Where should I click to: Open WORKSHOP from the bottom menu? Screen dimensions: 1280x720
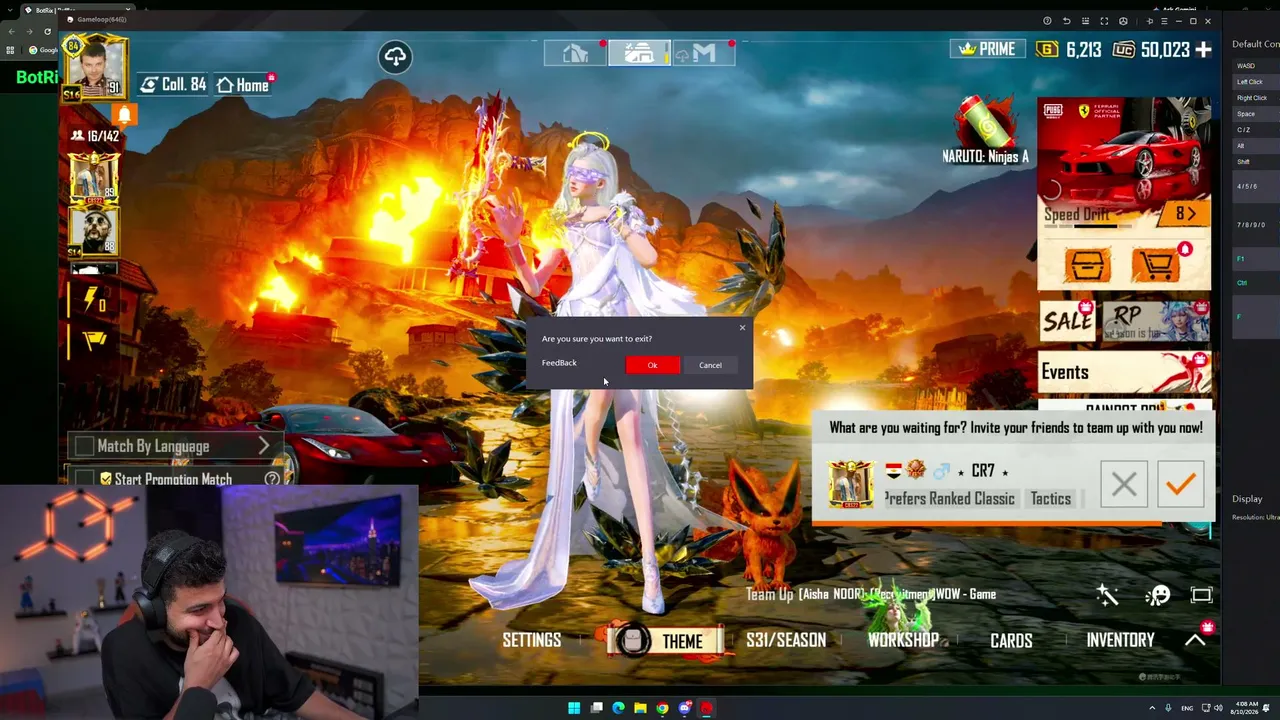[x=903, y=640]
